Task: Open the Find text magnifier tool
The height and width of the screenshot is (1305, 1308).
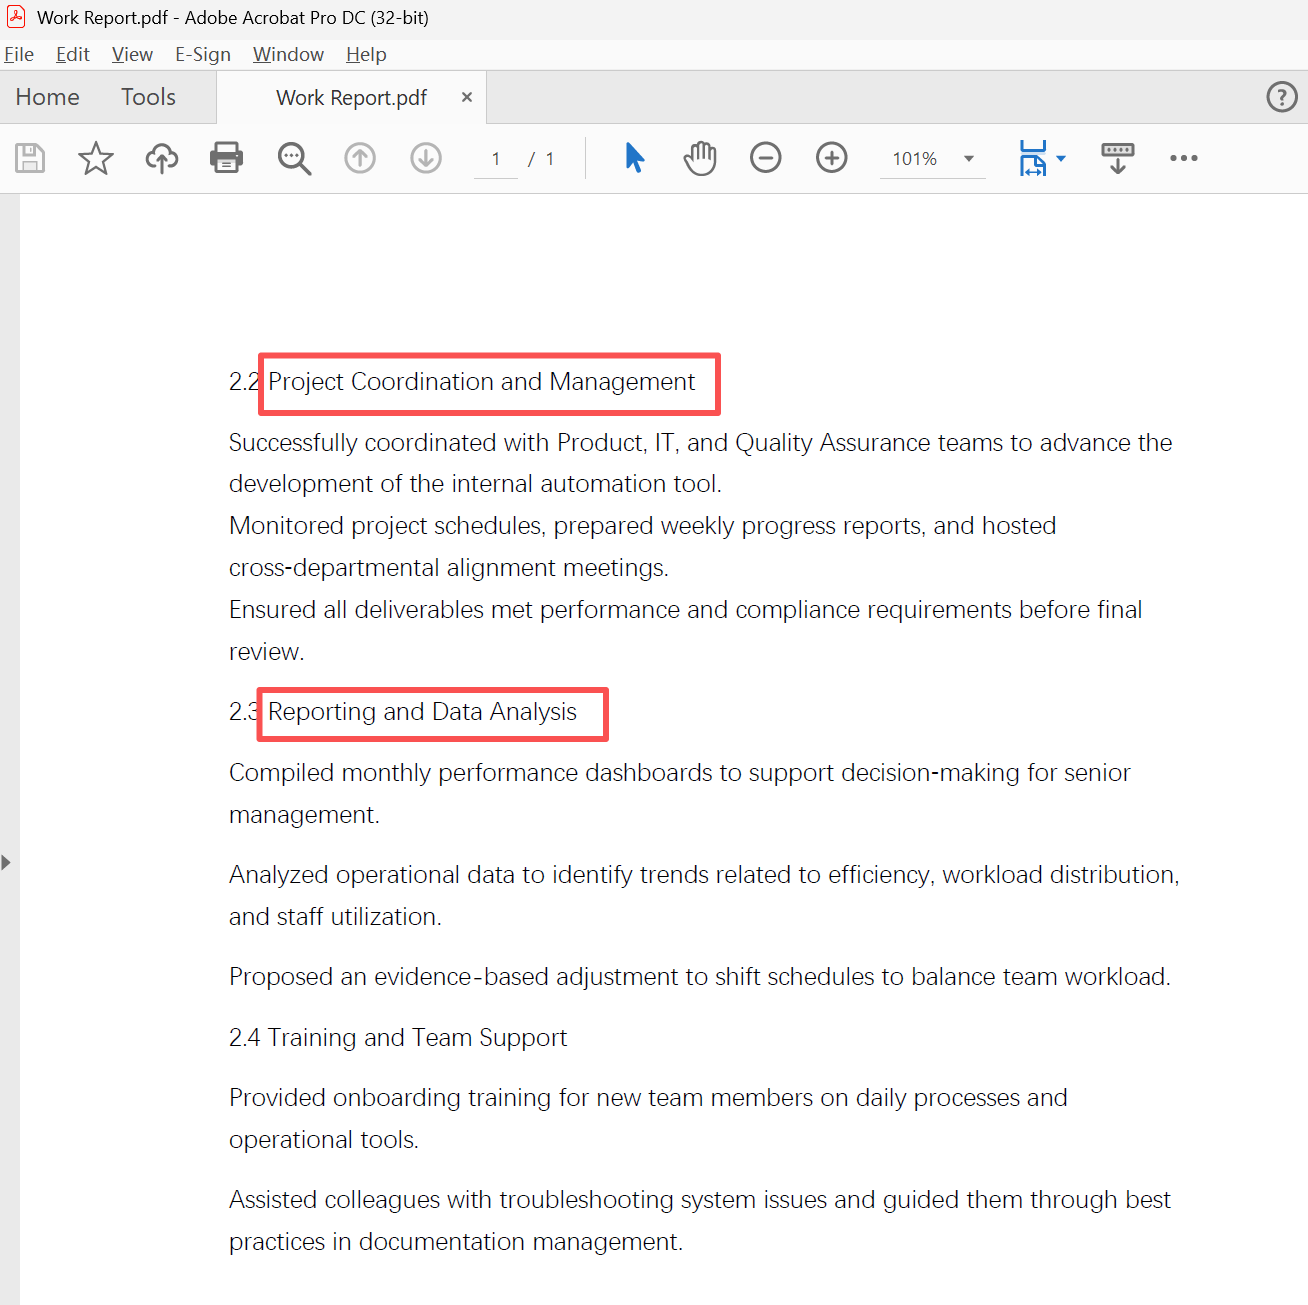Action: (294, 158)
